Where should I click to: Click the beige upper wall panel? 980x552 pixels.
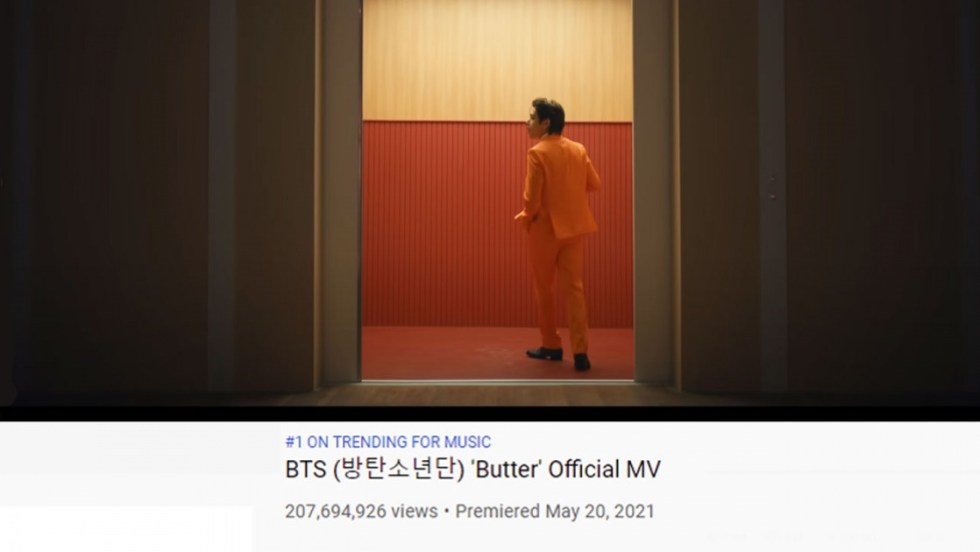tap(498, 61)
